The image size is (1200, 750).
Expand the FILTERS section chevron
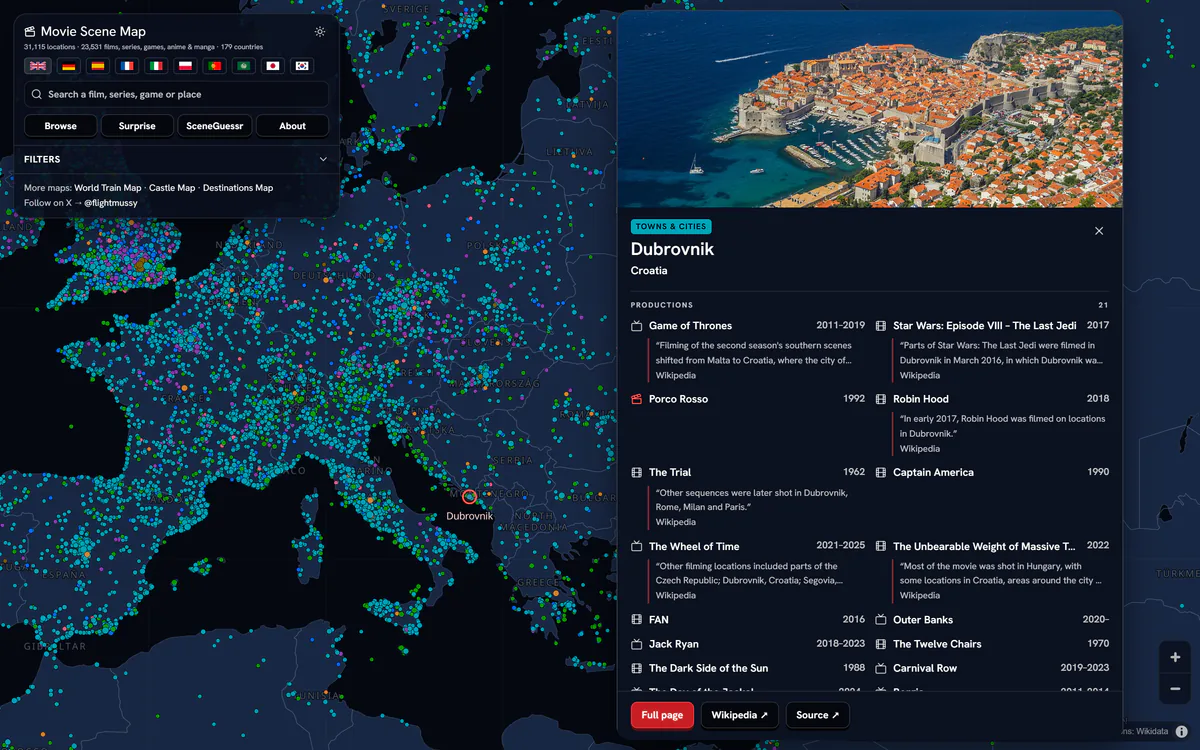click(323, 159)
